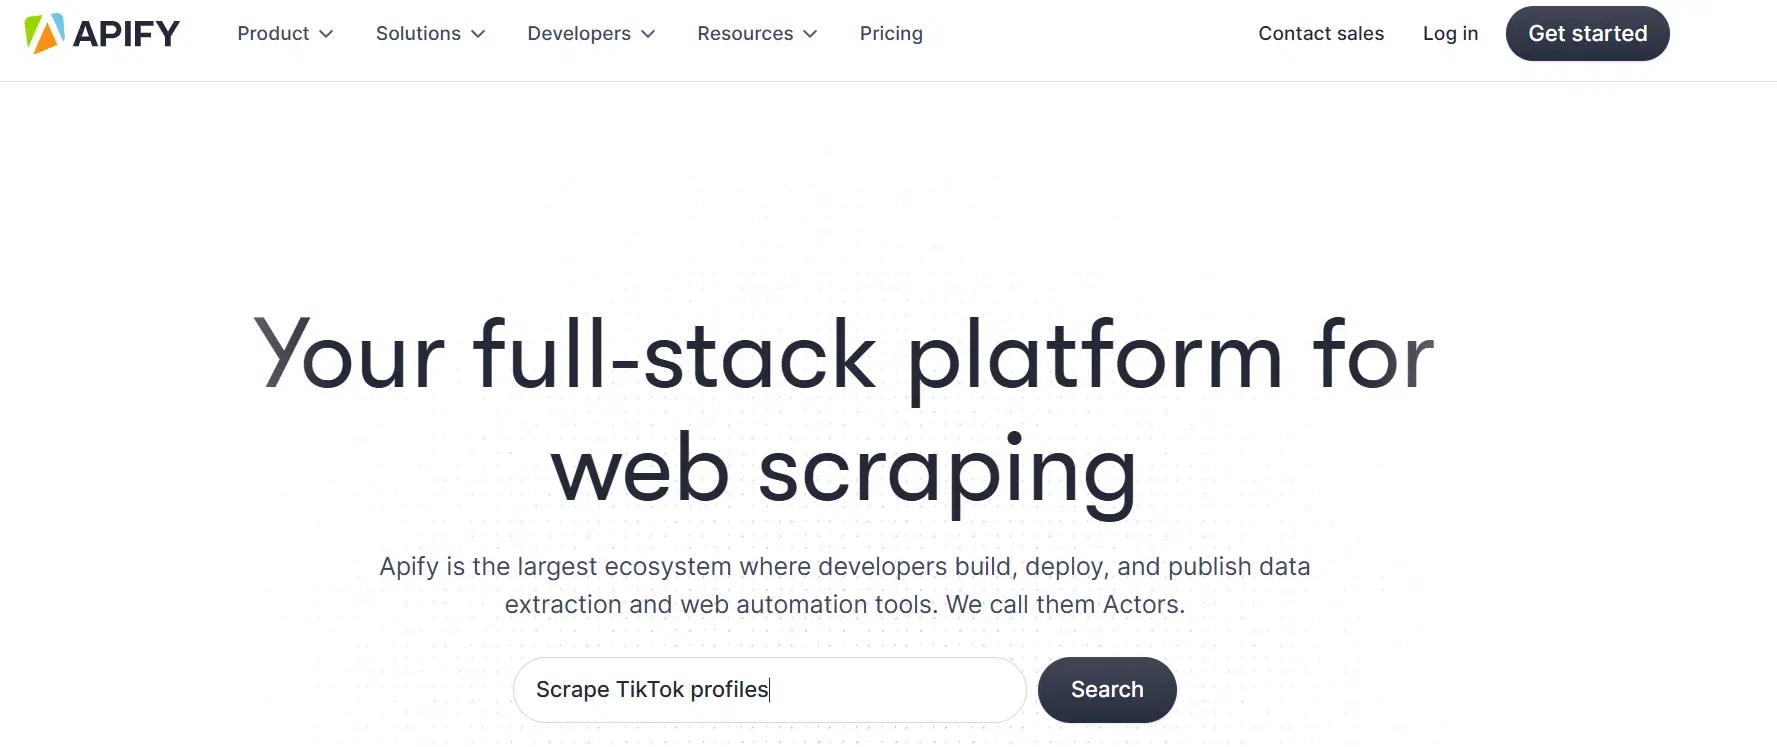Screen dimensions: 1777x747
Task: Select the Log in link
Action: (1450, 33)
